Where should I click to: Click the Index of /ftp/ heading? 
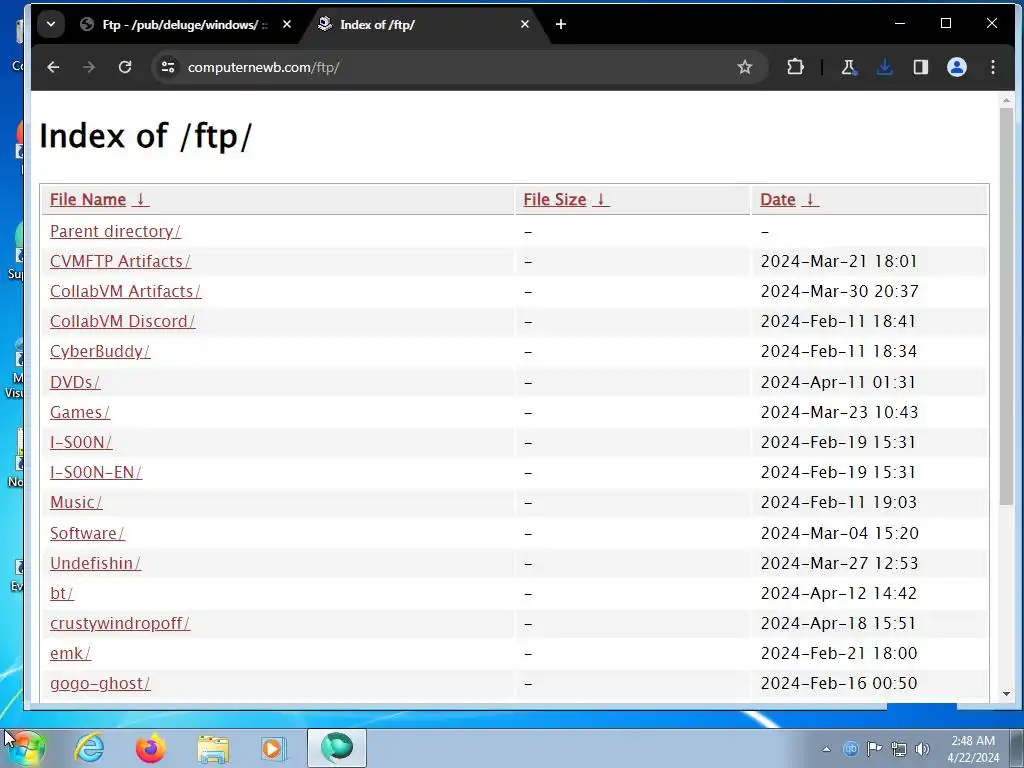[146, 136]
